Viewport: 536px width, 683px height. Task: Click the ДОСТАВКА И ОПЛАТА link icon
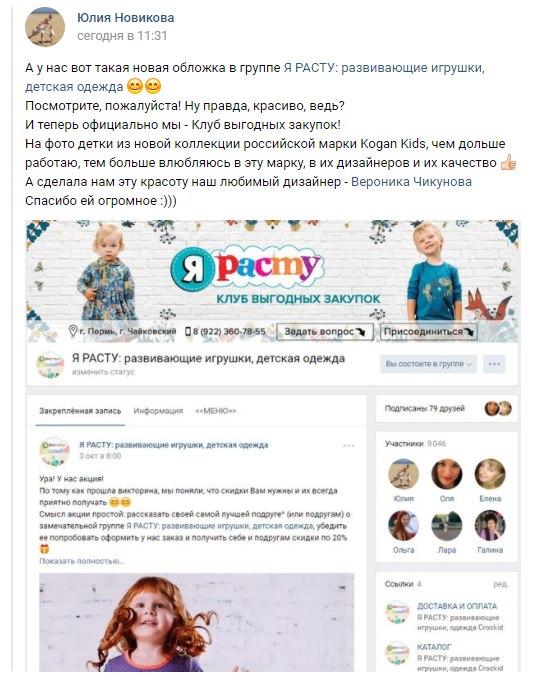[397, 612]
